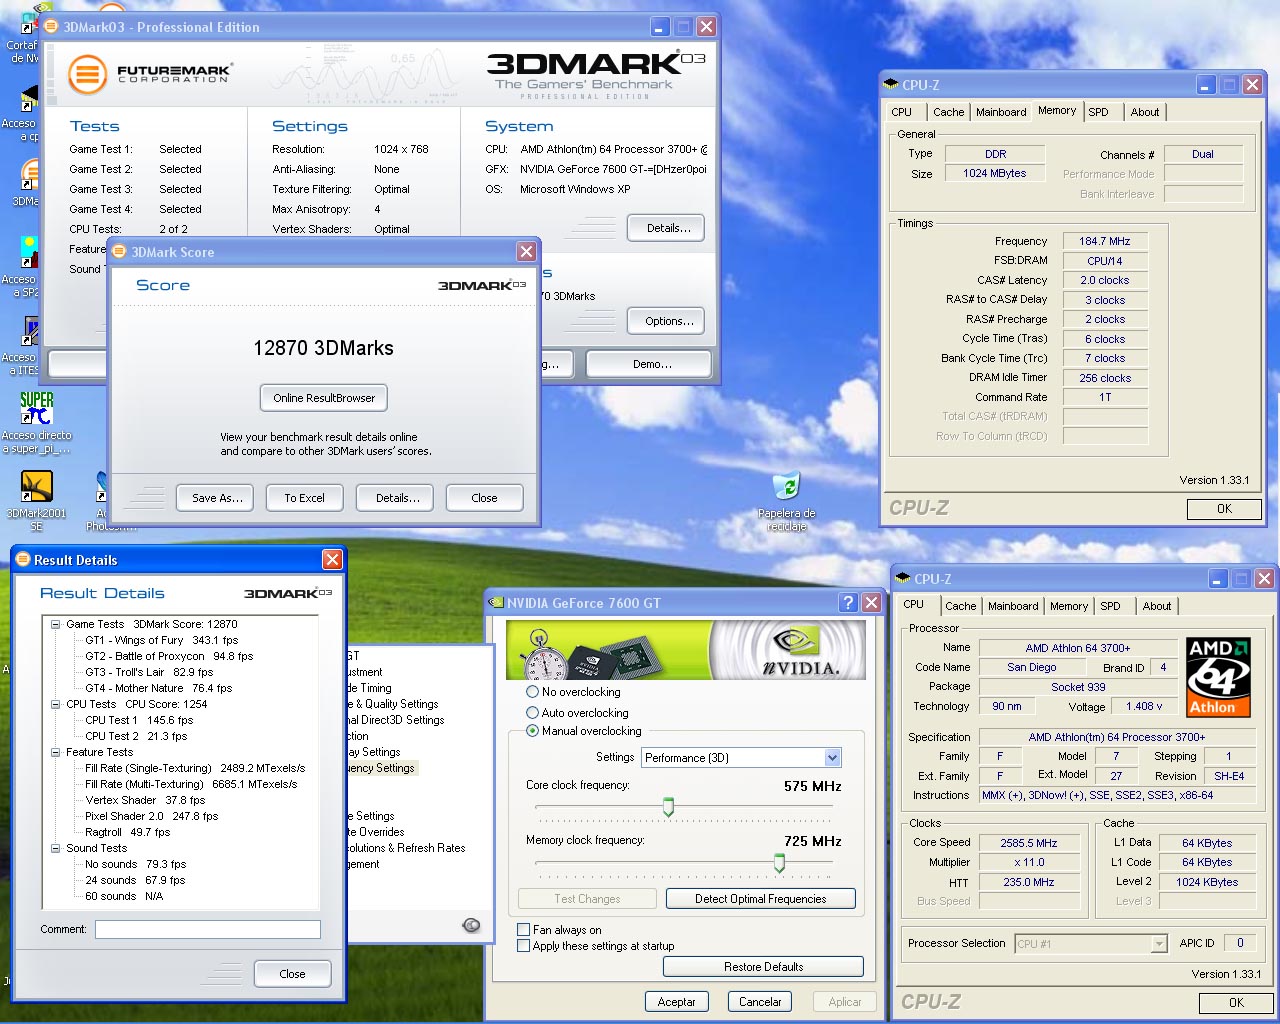This screenshot has height=1024, width=1280.
Task: Collapse the Feature Tests tree node
Action: pyautogui.click(x=56, y=752)
